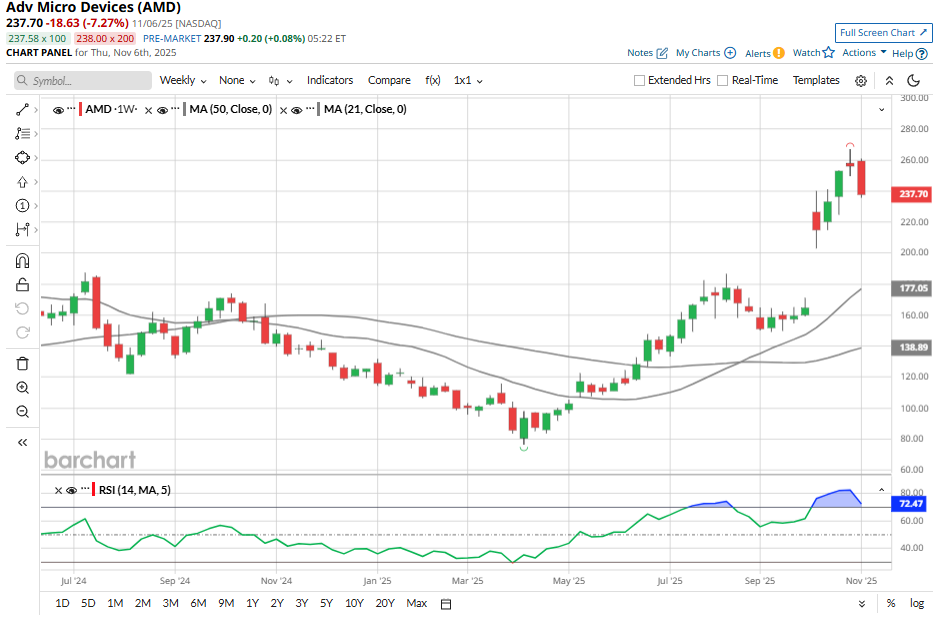Zoom in with the magnifier plus icon

[22, 388]
